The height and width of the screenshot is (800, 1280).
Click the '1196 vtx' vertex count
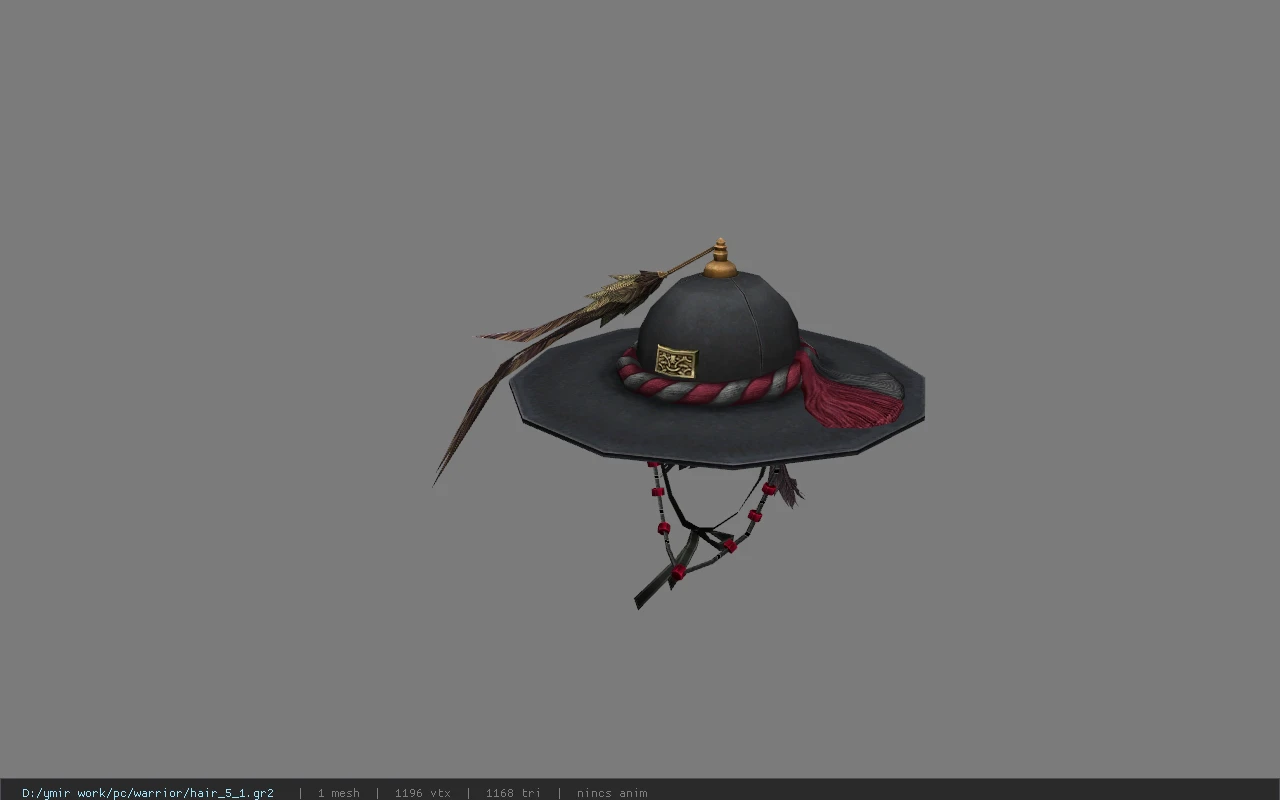click(x=422, y=793)
